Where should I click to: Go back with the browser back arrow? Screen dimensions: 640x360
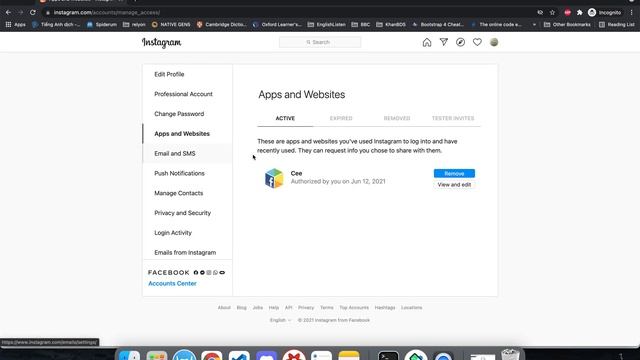(x=8, y=13)
